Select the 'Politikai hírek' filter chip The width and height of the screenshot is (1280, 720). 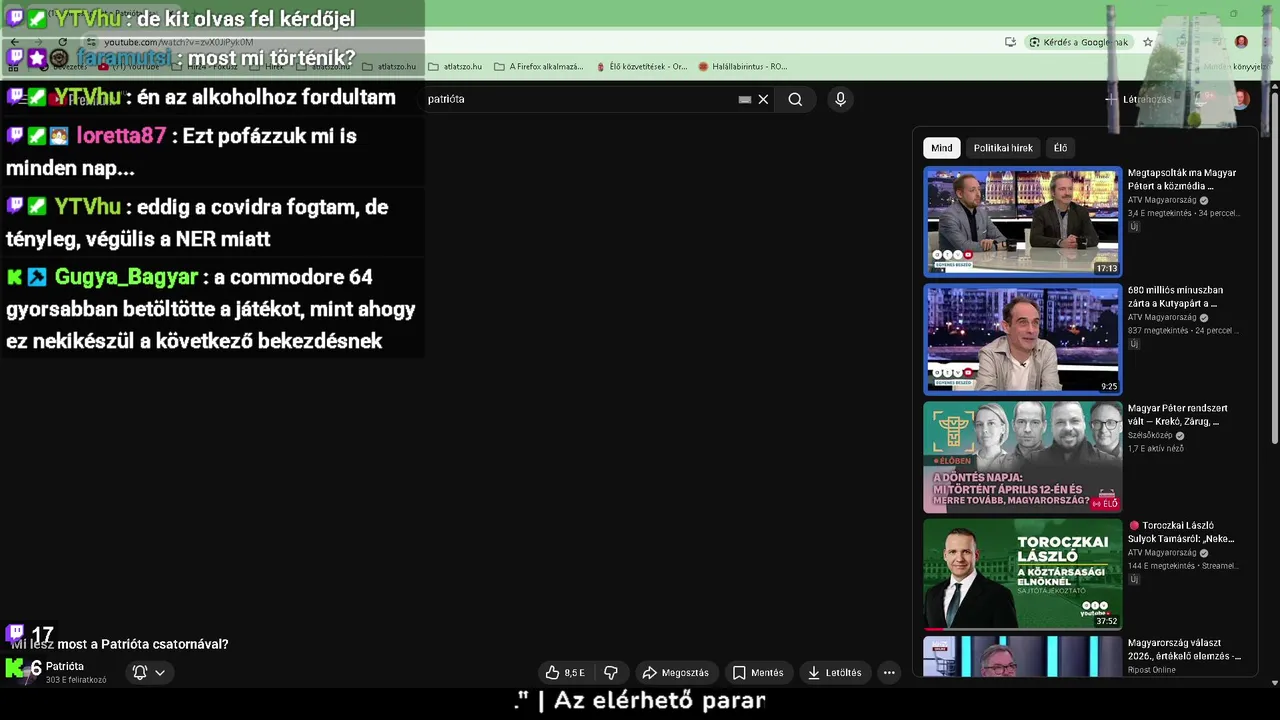[1003, 148]
